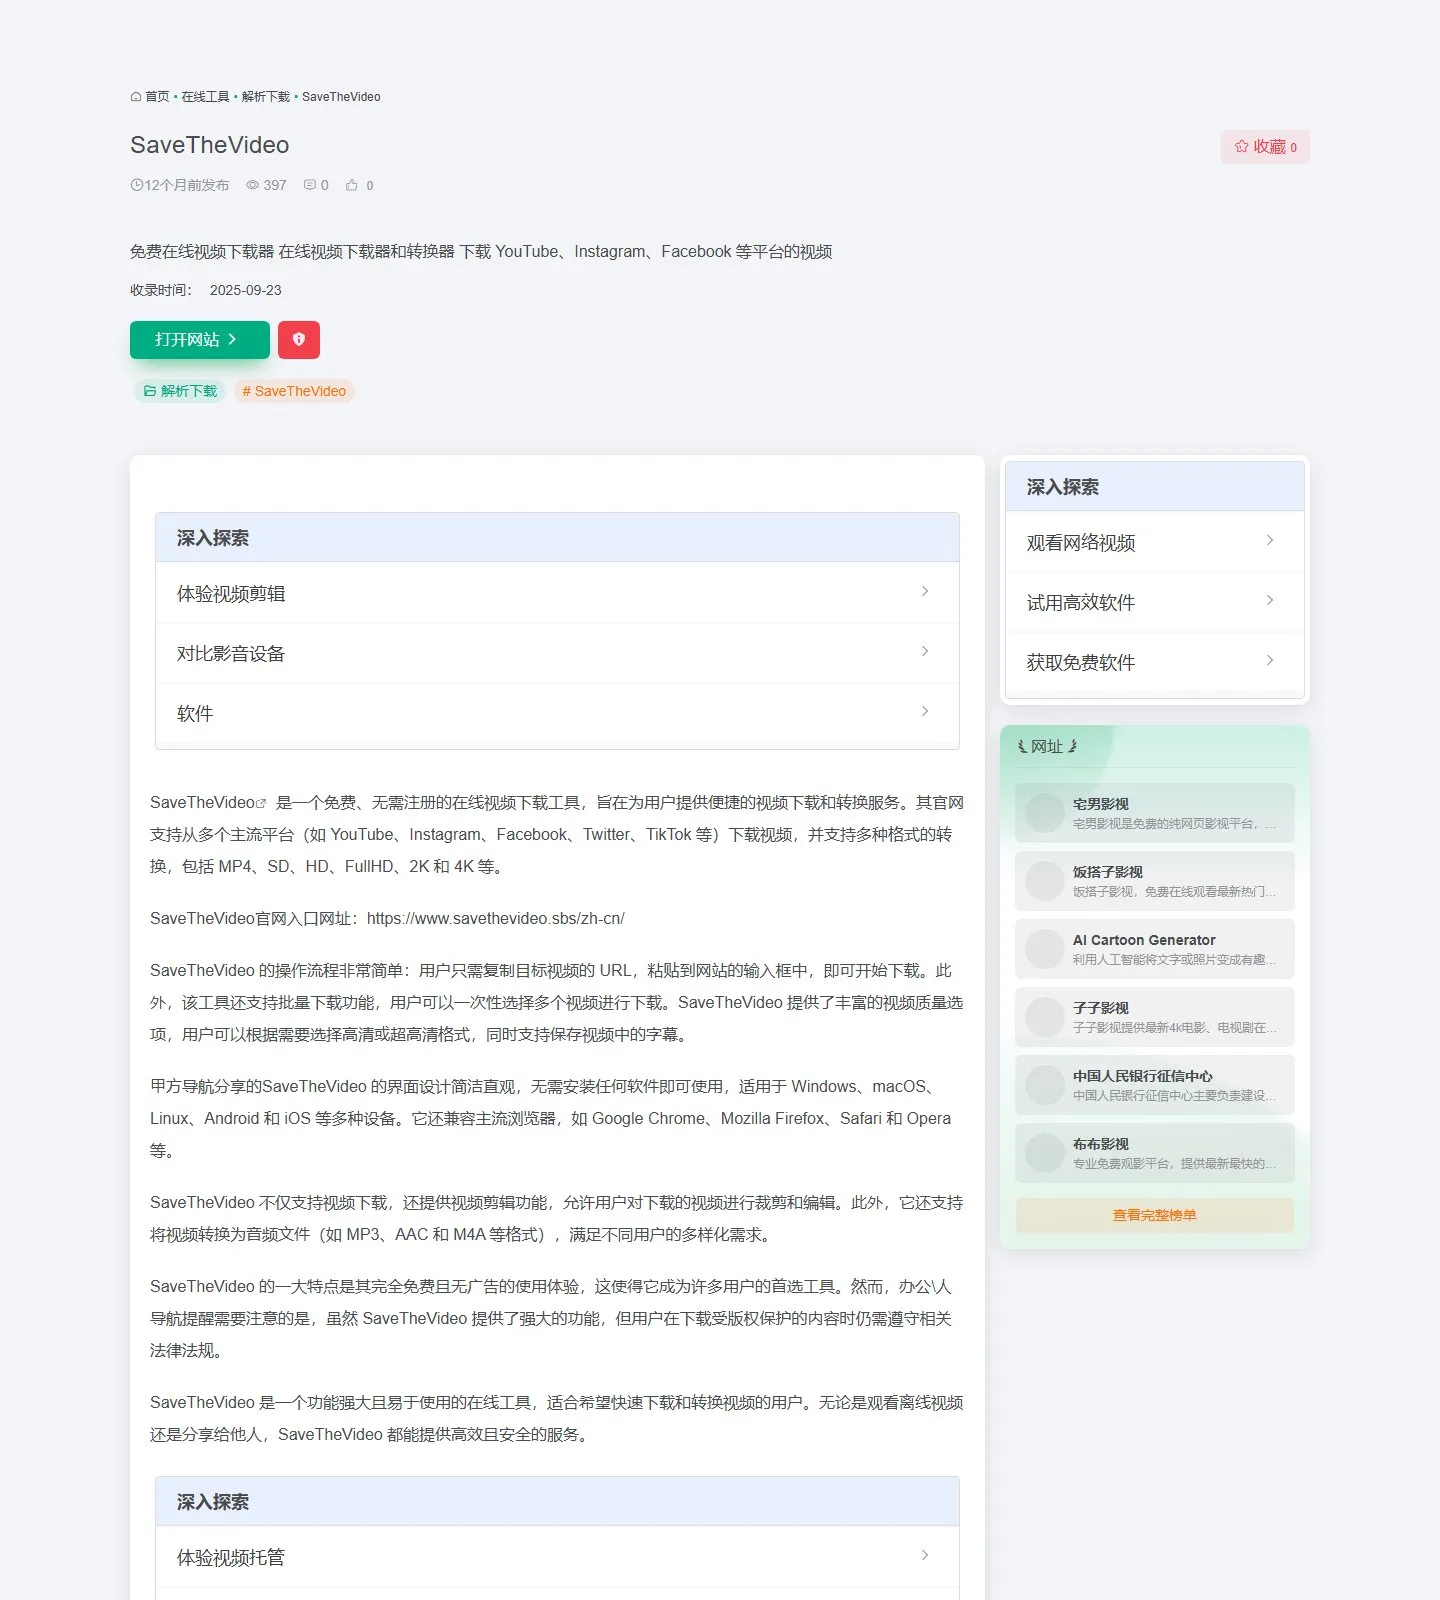Click the top 深入探索 header in article
Image resolution: width=1440 pixels, height=1600 pixels.
(557, 538)
